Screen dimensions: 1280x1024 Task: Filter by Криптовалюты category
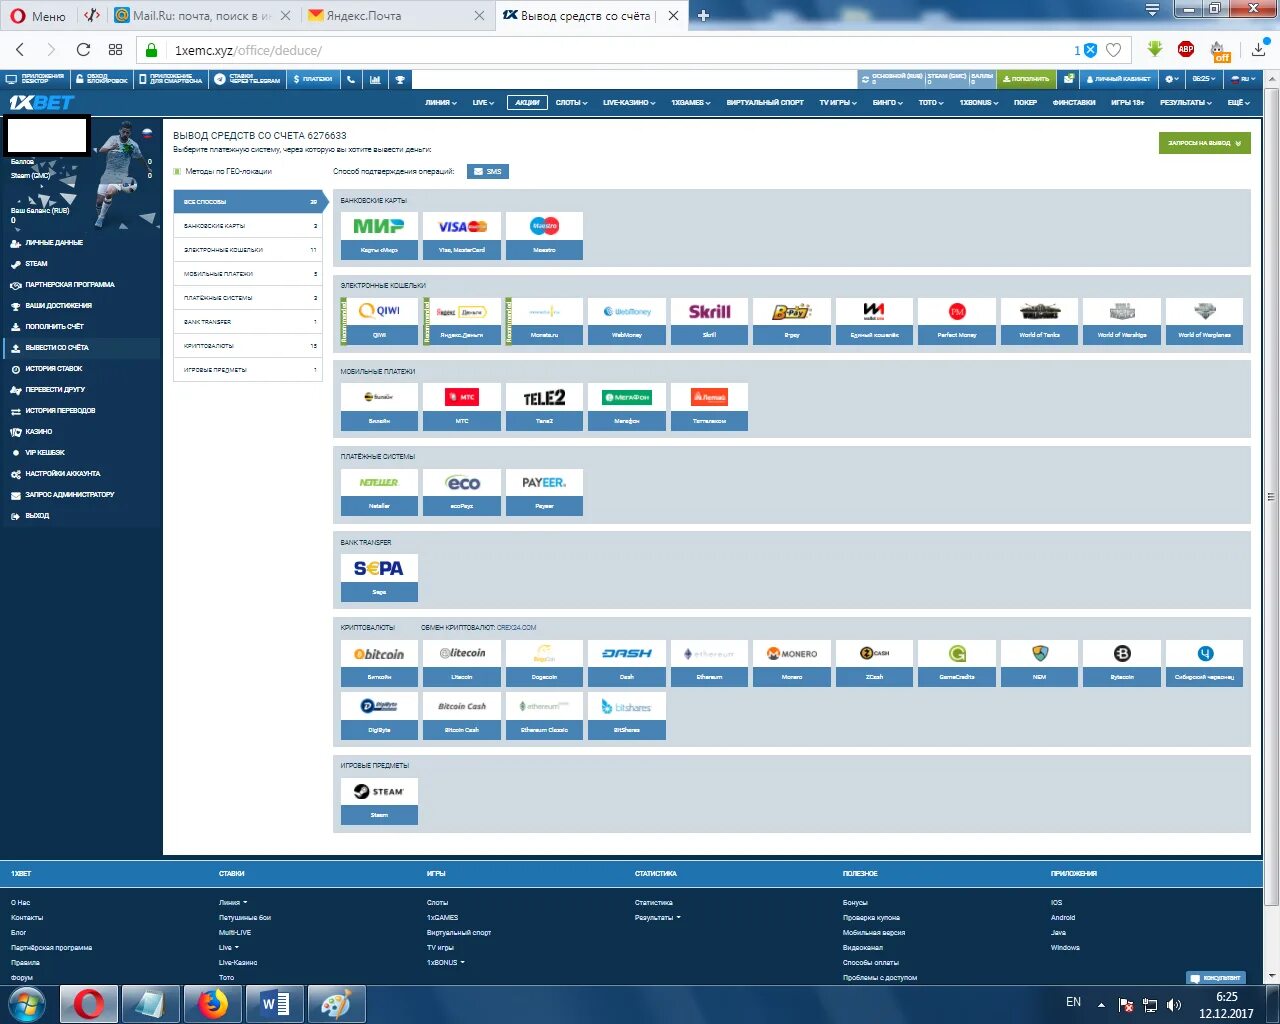tap(248, 346)
